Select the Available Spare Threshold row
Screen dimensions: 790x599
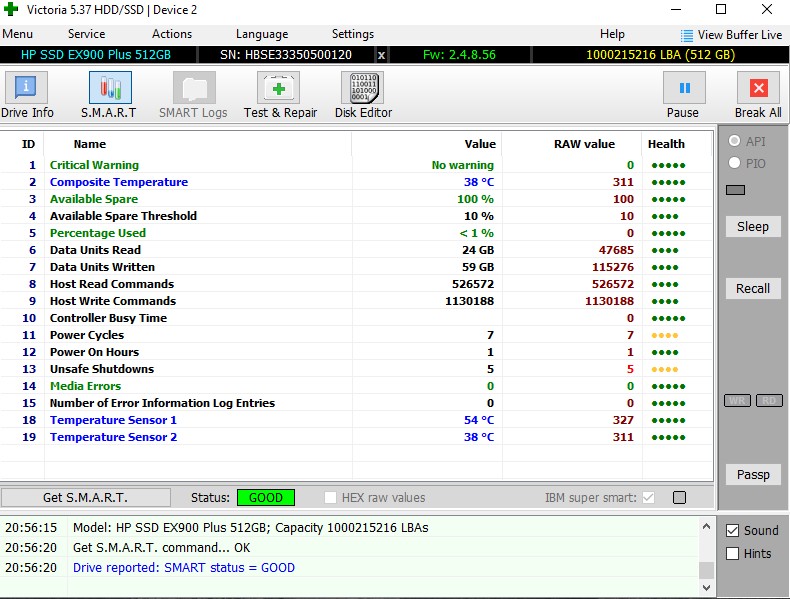tap(357, 216)
